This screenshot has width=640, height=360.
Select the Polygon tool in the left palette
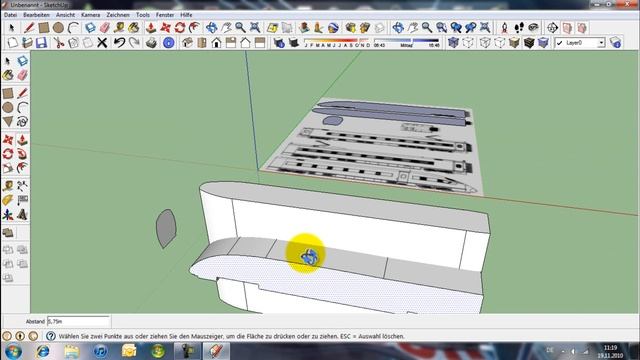8,122
